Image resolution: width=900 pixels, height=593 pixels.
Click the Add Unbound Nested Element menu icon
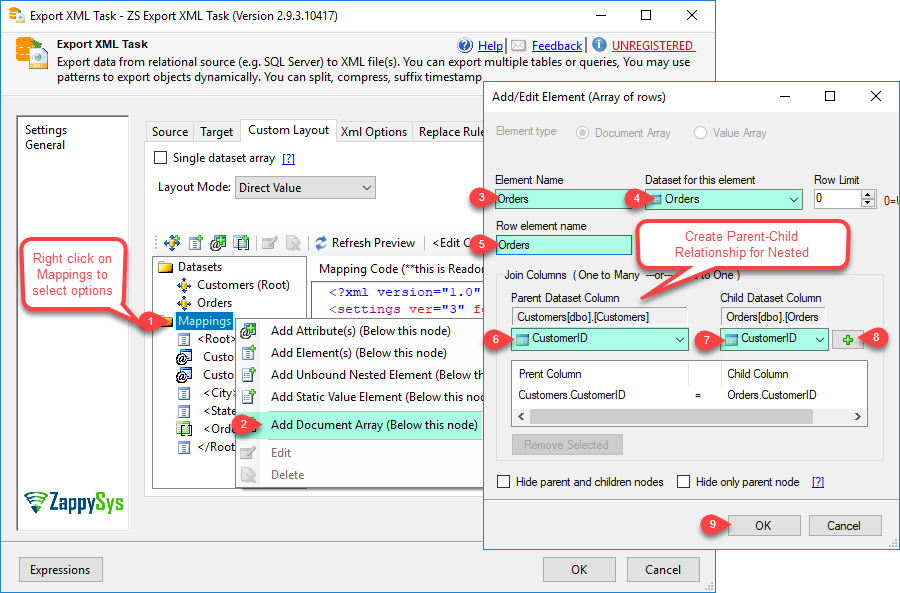(249, 375)
